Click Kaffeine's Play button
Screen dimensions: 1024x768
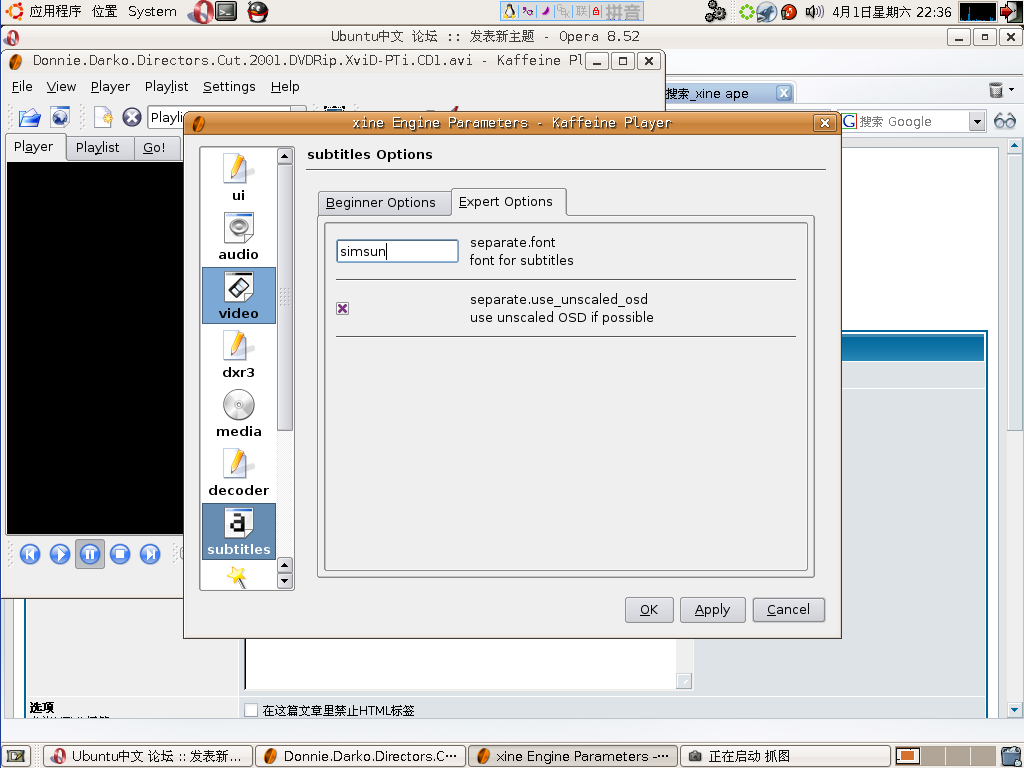60,554
